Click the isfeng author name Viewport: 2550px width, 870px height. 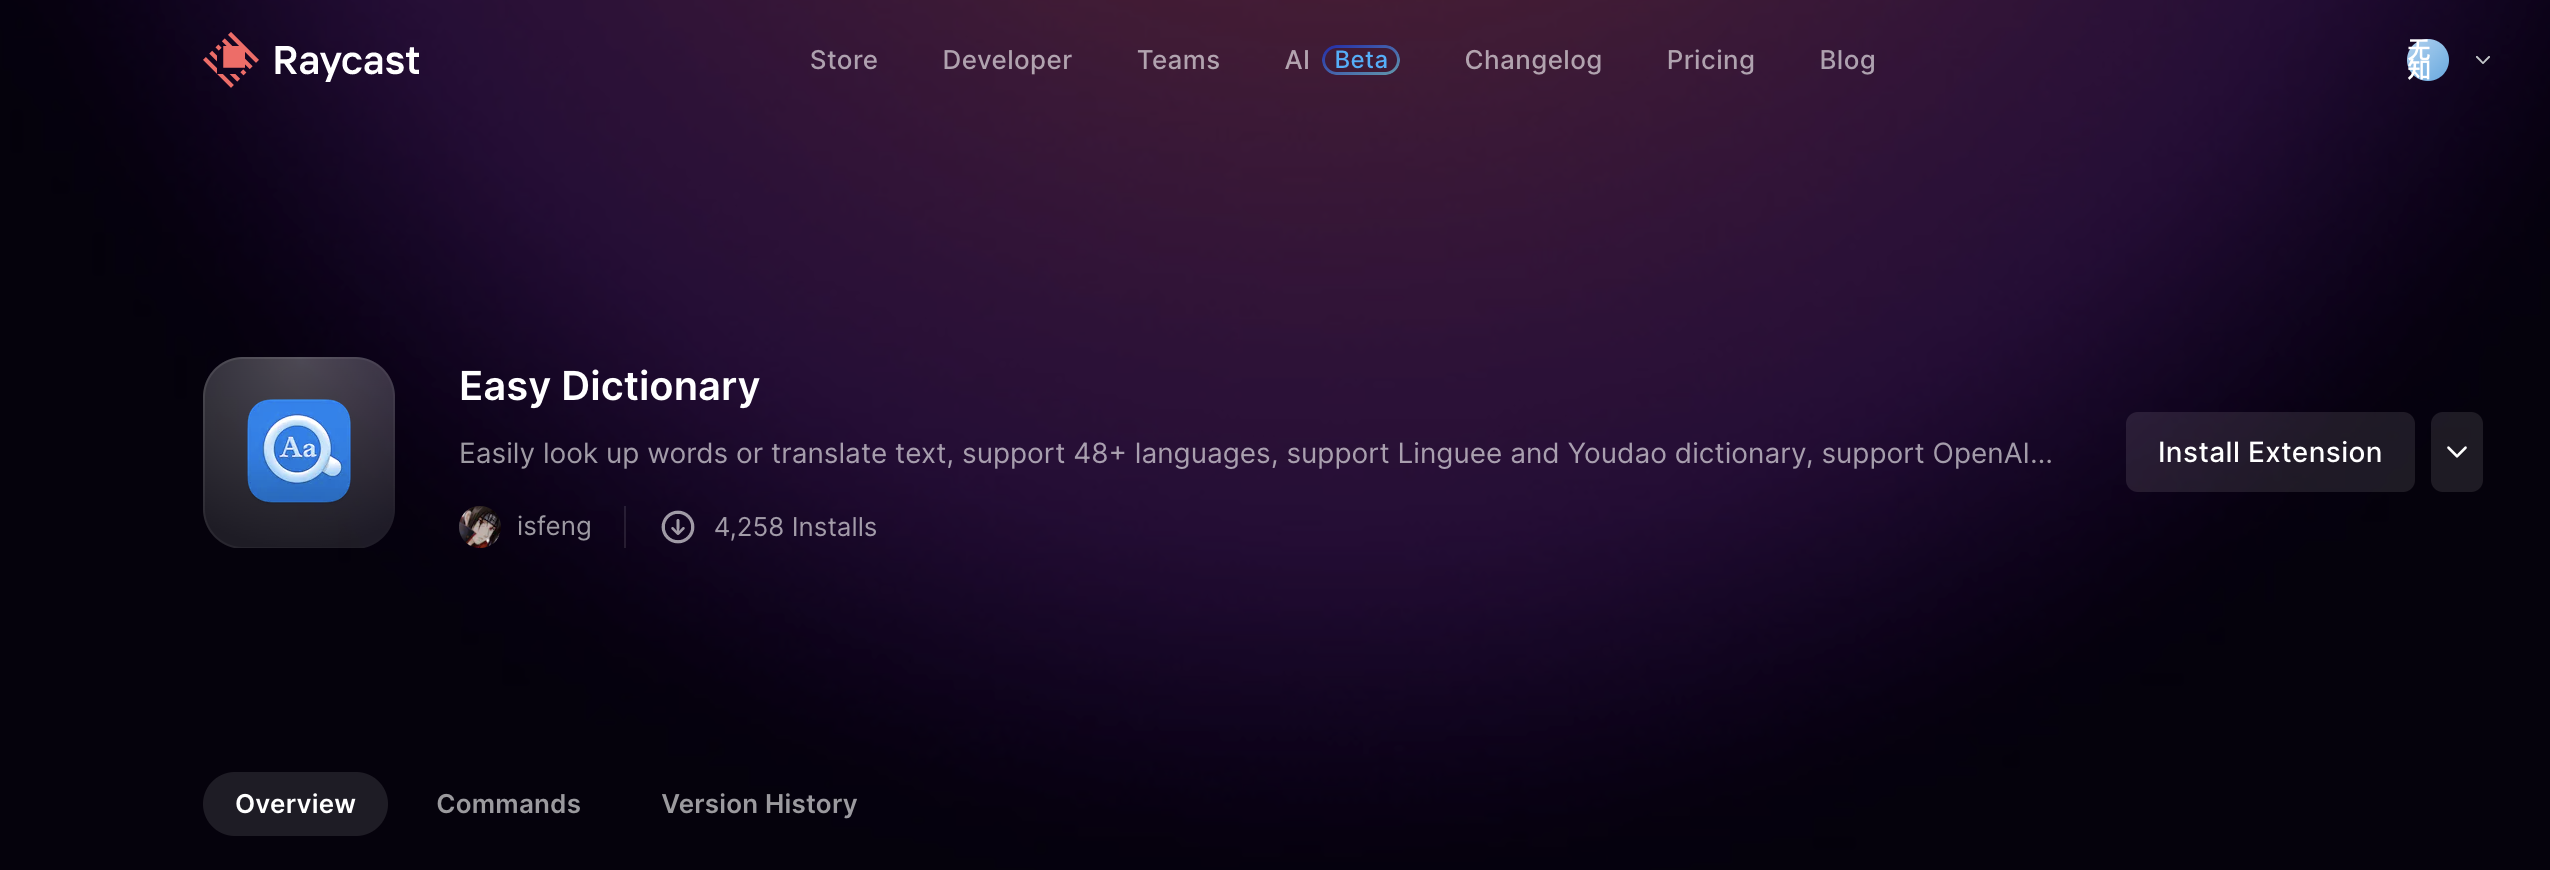[x=554, y=527]
